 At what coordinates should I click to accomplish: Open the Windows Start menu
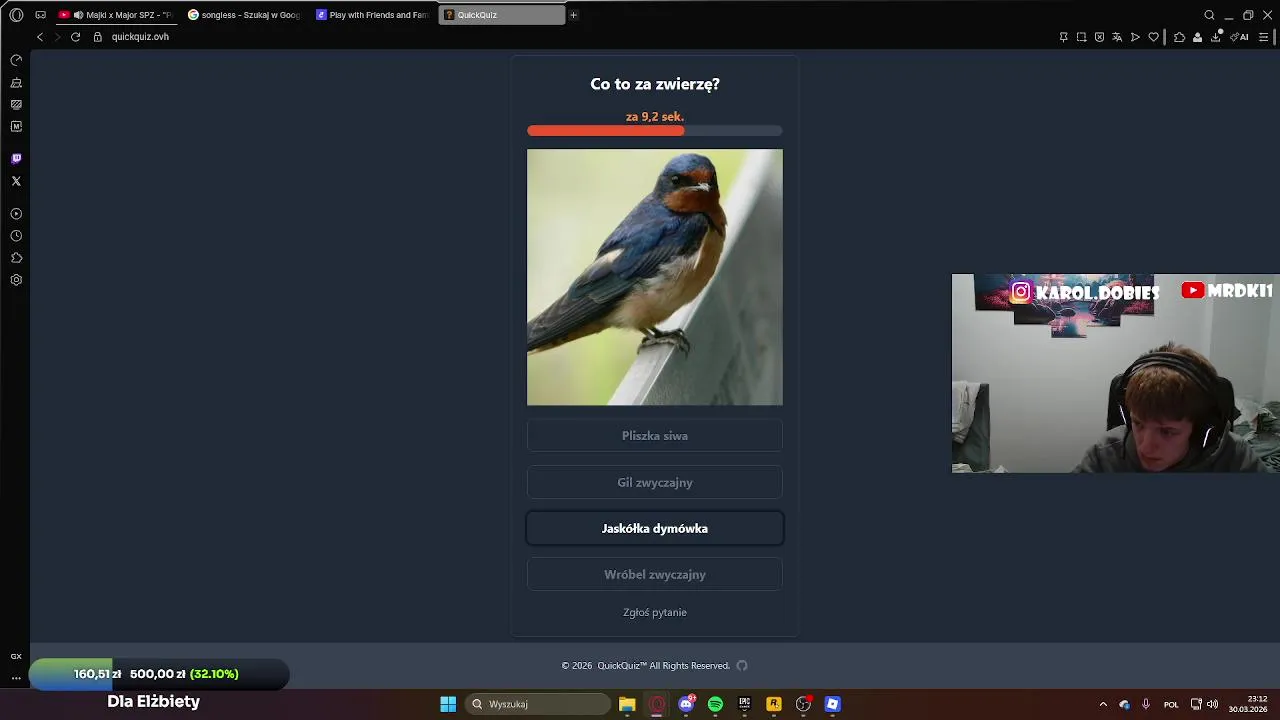pos(448,704)
